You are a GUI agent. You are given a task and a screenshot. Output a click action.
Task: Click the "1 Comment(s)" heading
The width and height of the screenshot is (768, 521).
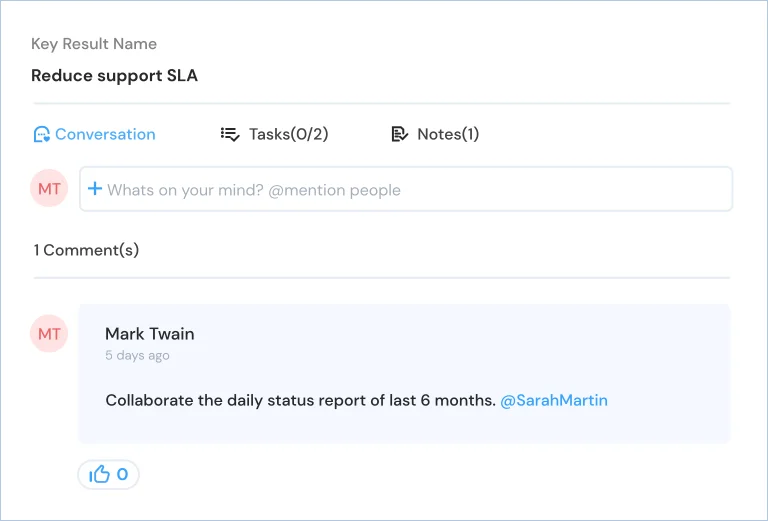coord(86,250)
